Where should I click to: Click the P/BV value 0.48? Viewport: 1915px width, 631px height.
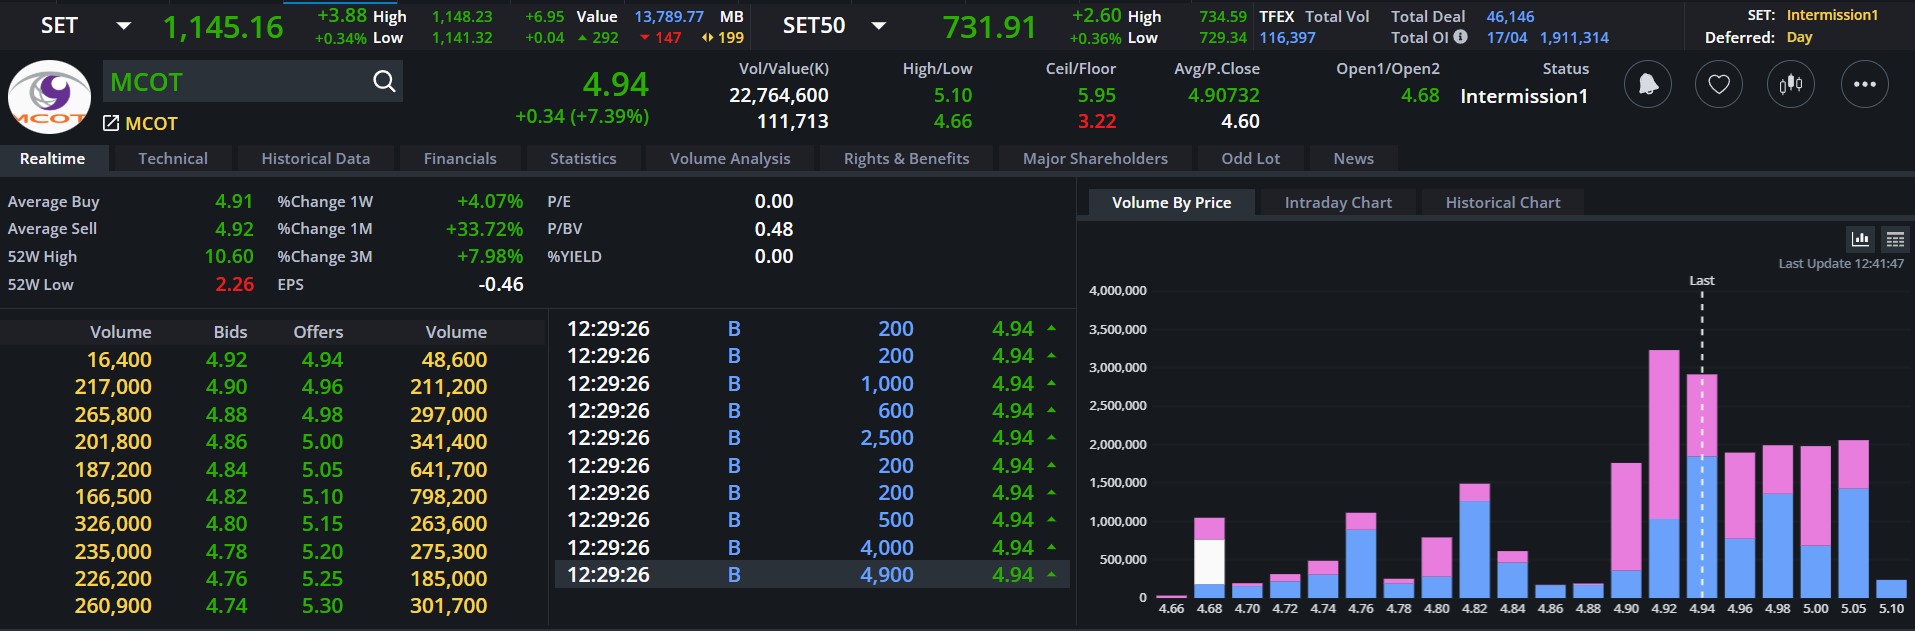[774, 229]
